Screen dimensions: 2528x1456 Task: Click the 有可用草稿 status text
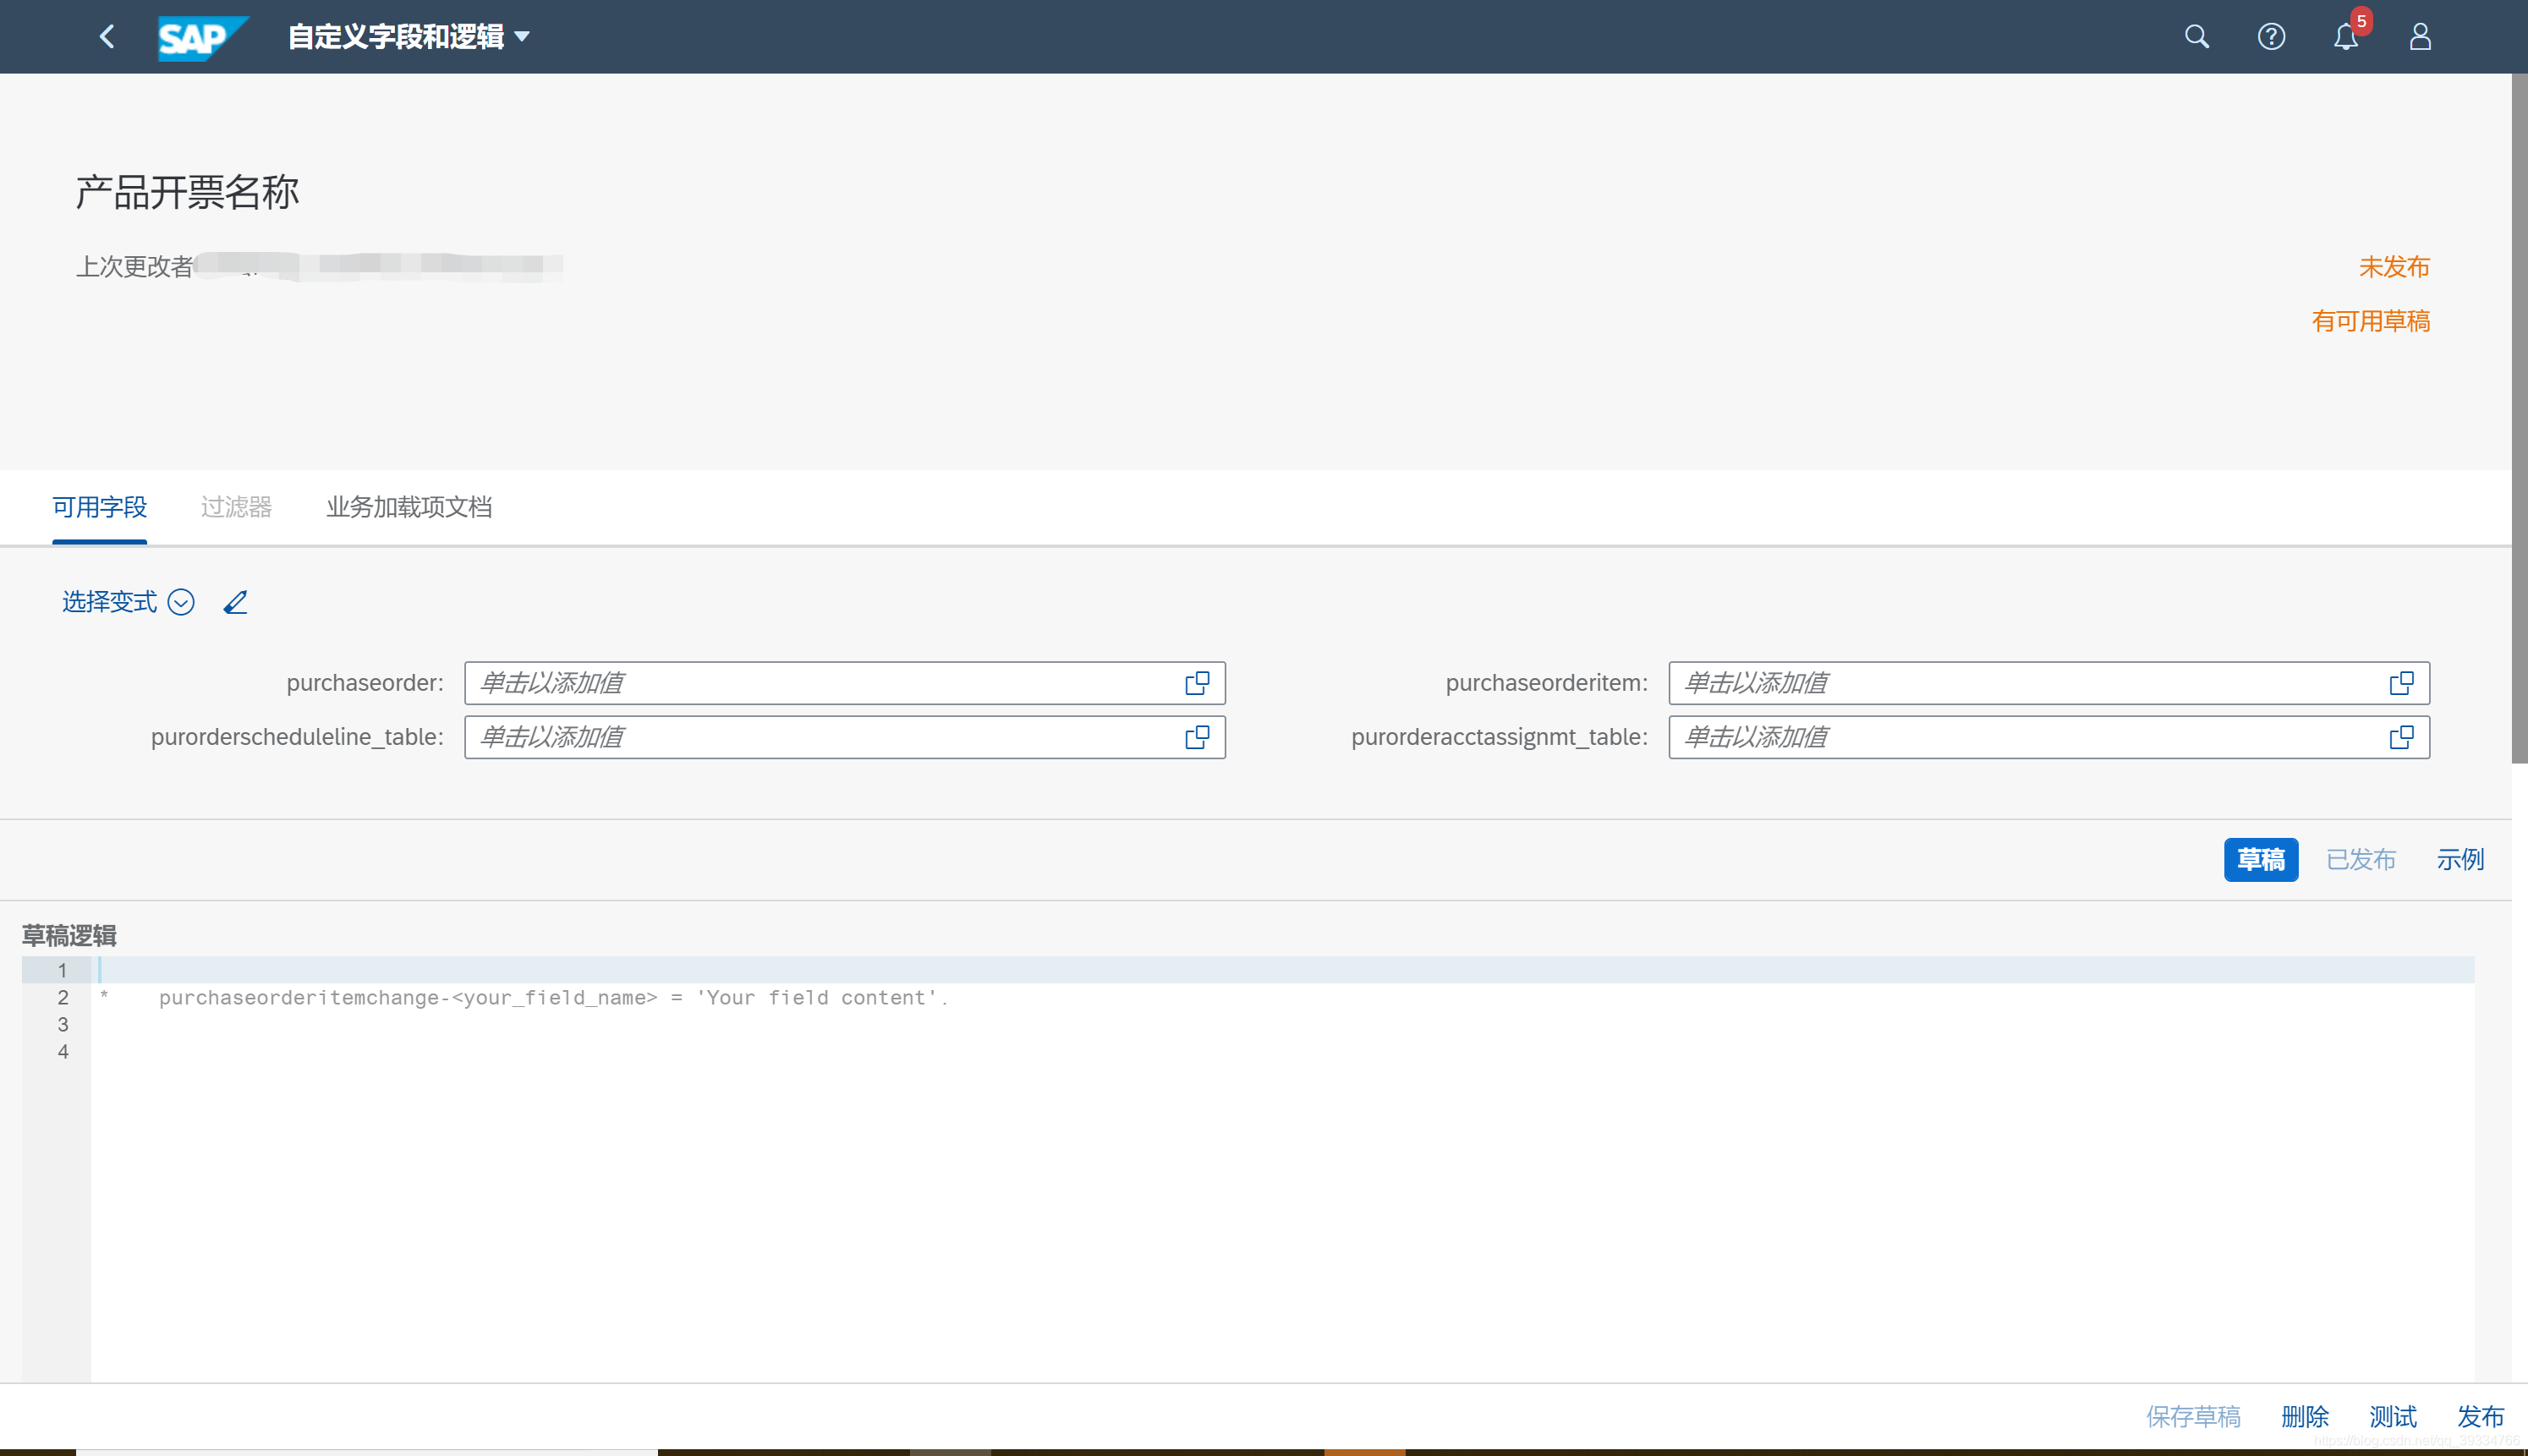coord(2370,321)
